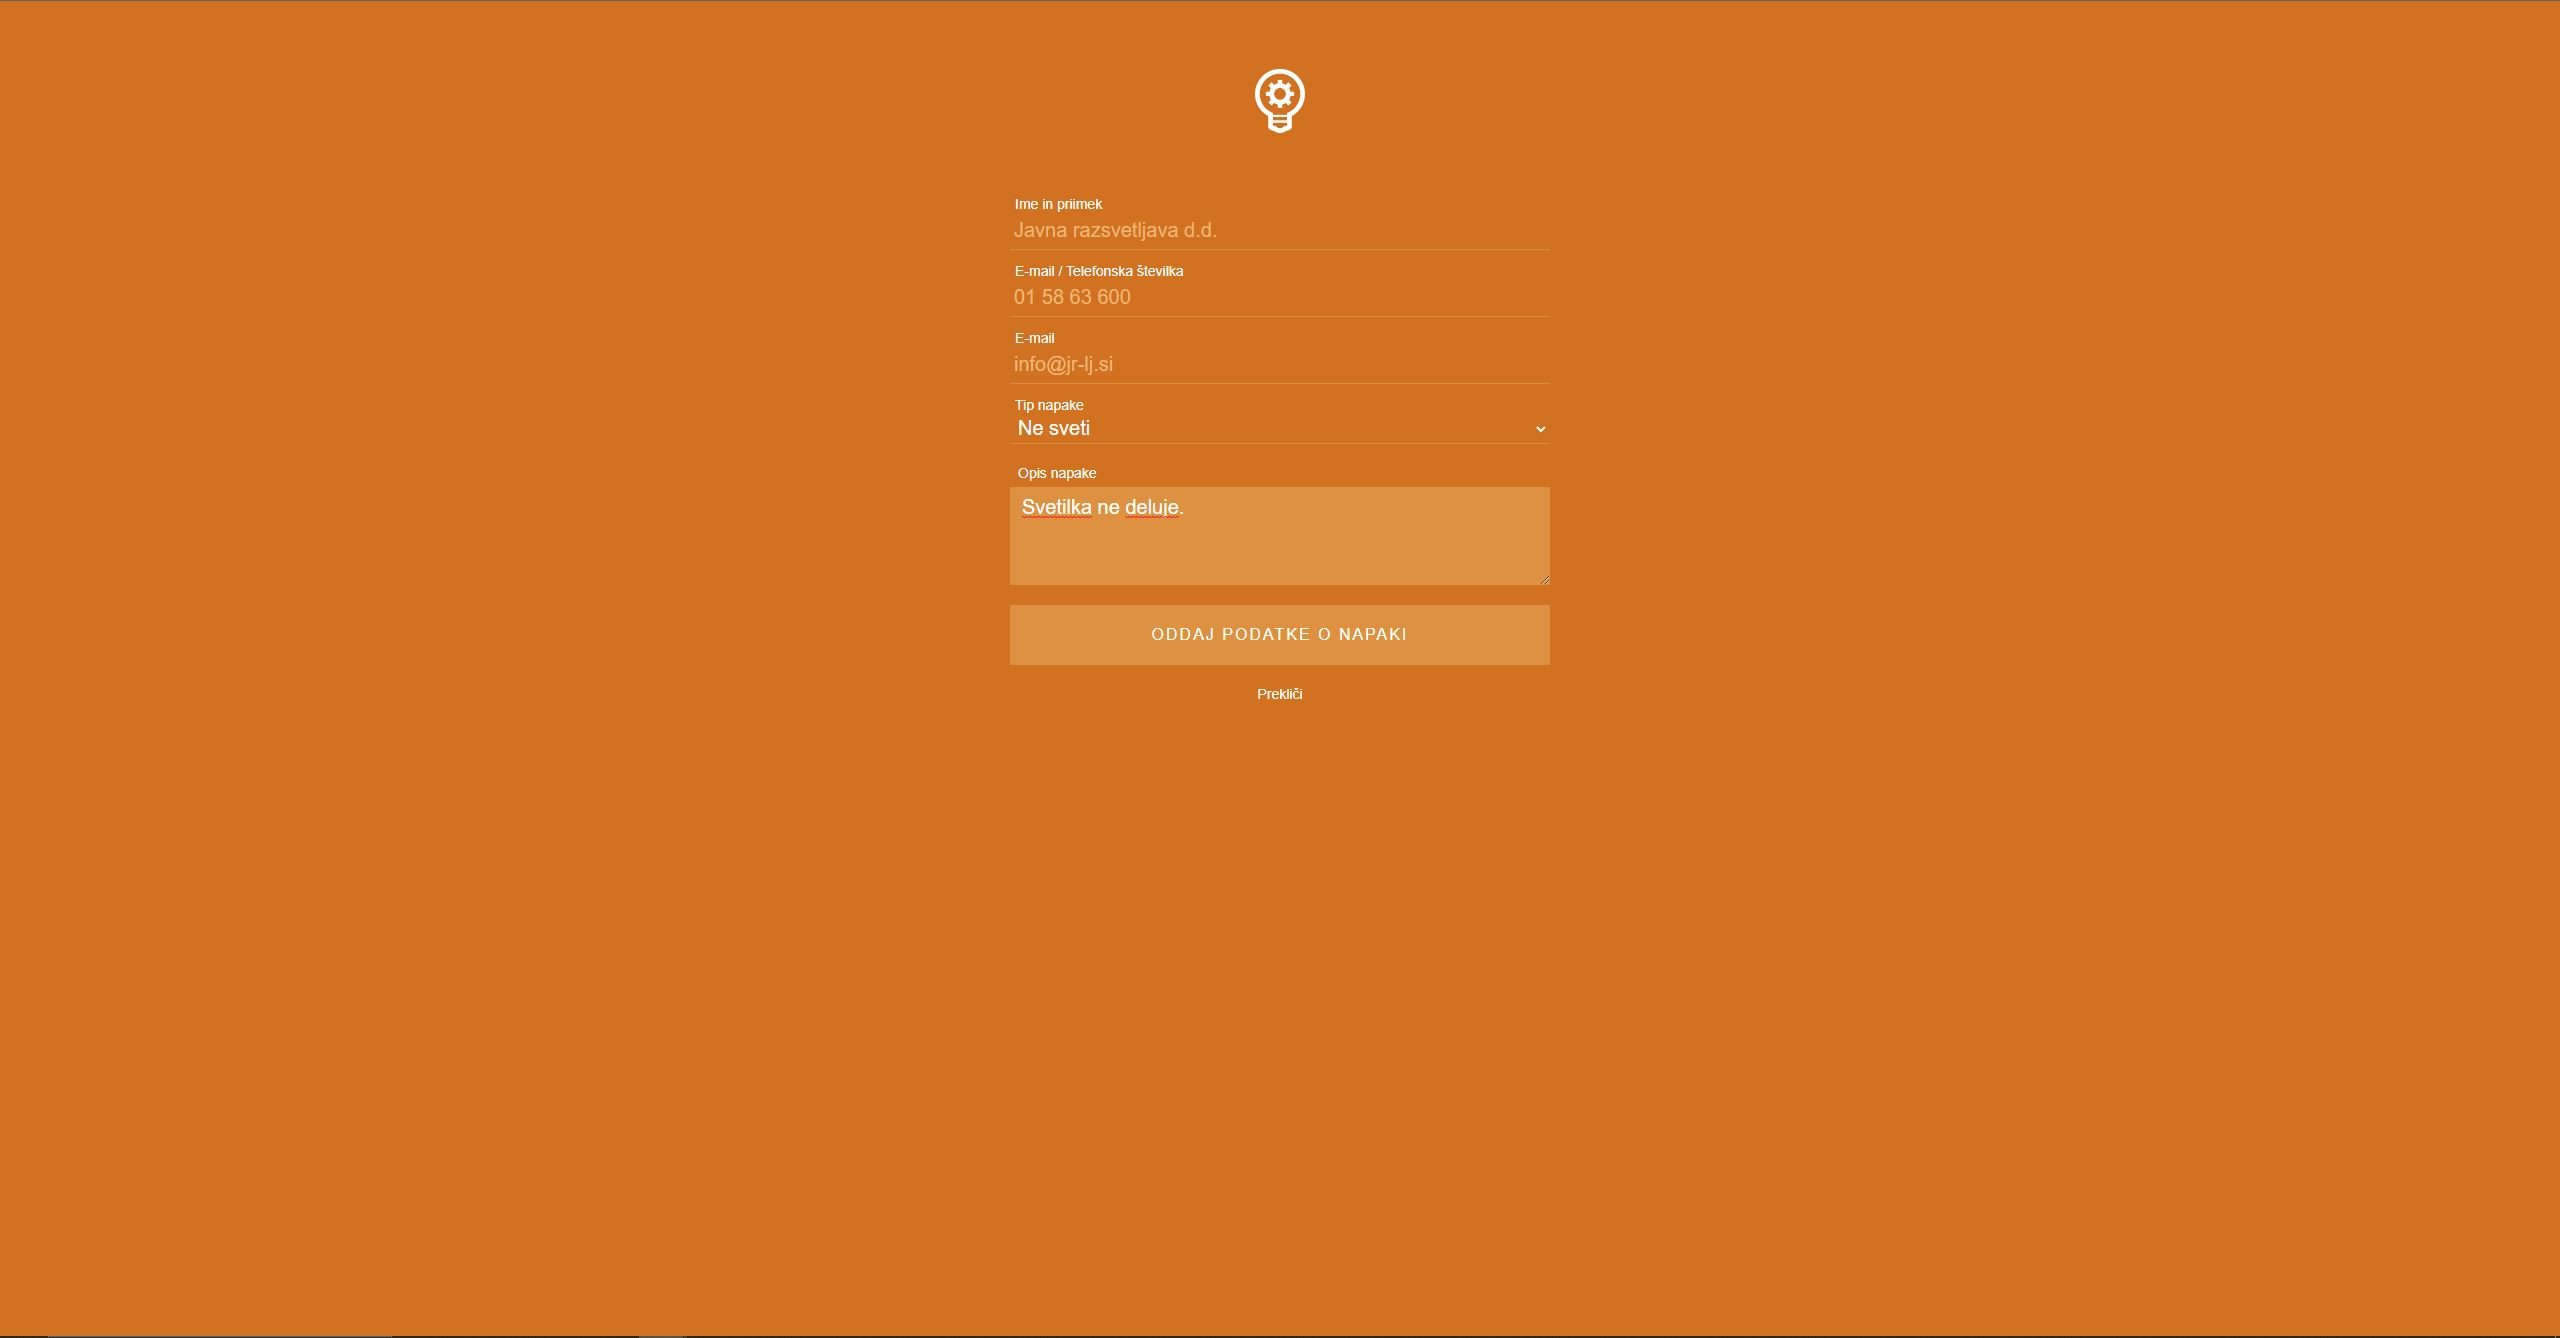This screenshot has height=1338, width=2560.
Task: Click the lightbulb gear logo icon
Action: point(1279,100)
